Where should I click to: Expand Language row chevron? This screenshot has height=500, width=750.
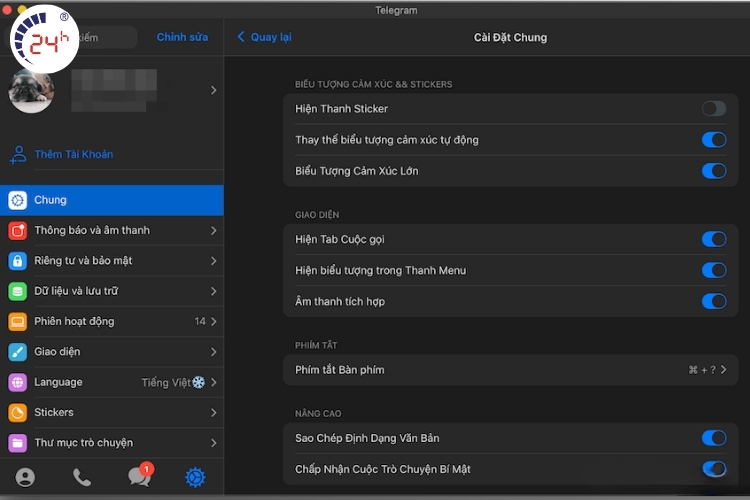(214, 382)
